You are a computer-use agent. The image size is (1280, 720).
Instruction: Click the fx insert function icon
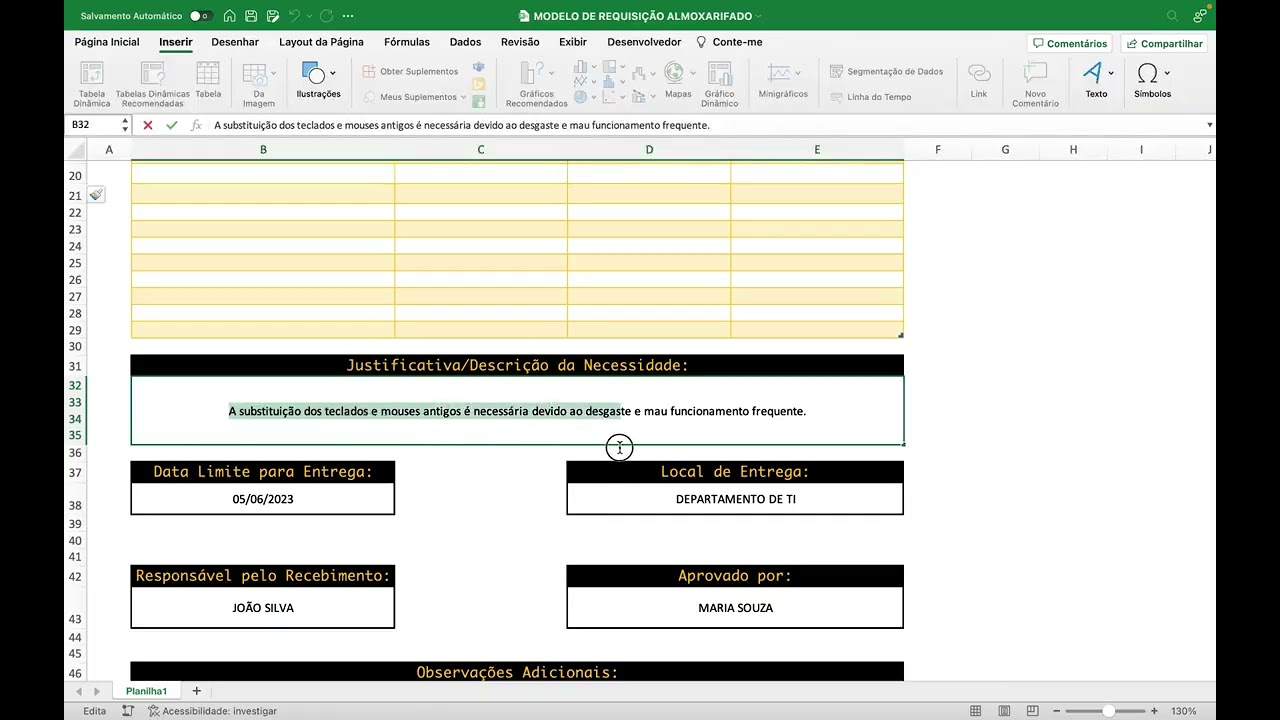pyautogui.click(x=196, y=125)
